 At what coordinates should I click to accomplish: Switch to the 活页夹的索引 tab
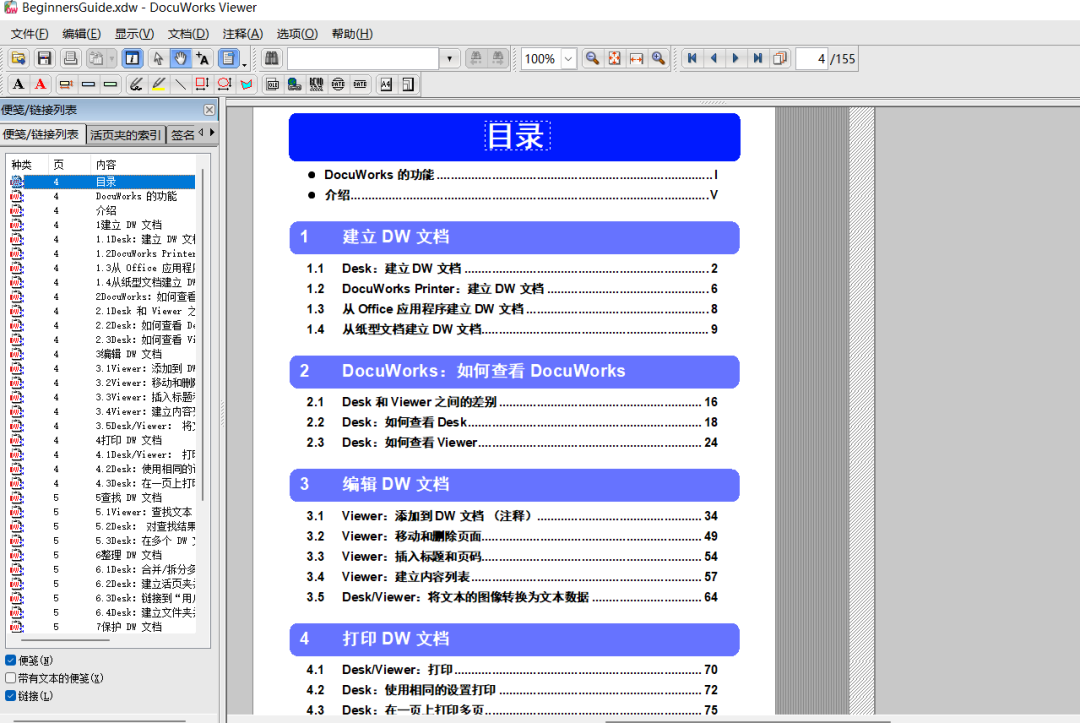tap(125, 135)
